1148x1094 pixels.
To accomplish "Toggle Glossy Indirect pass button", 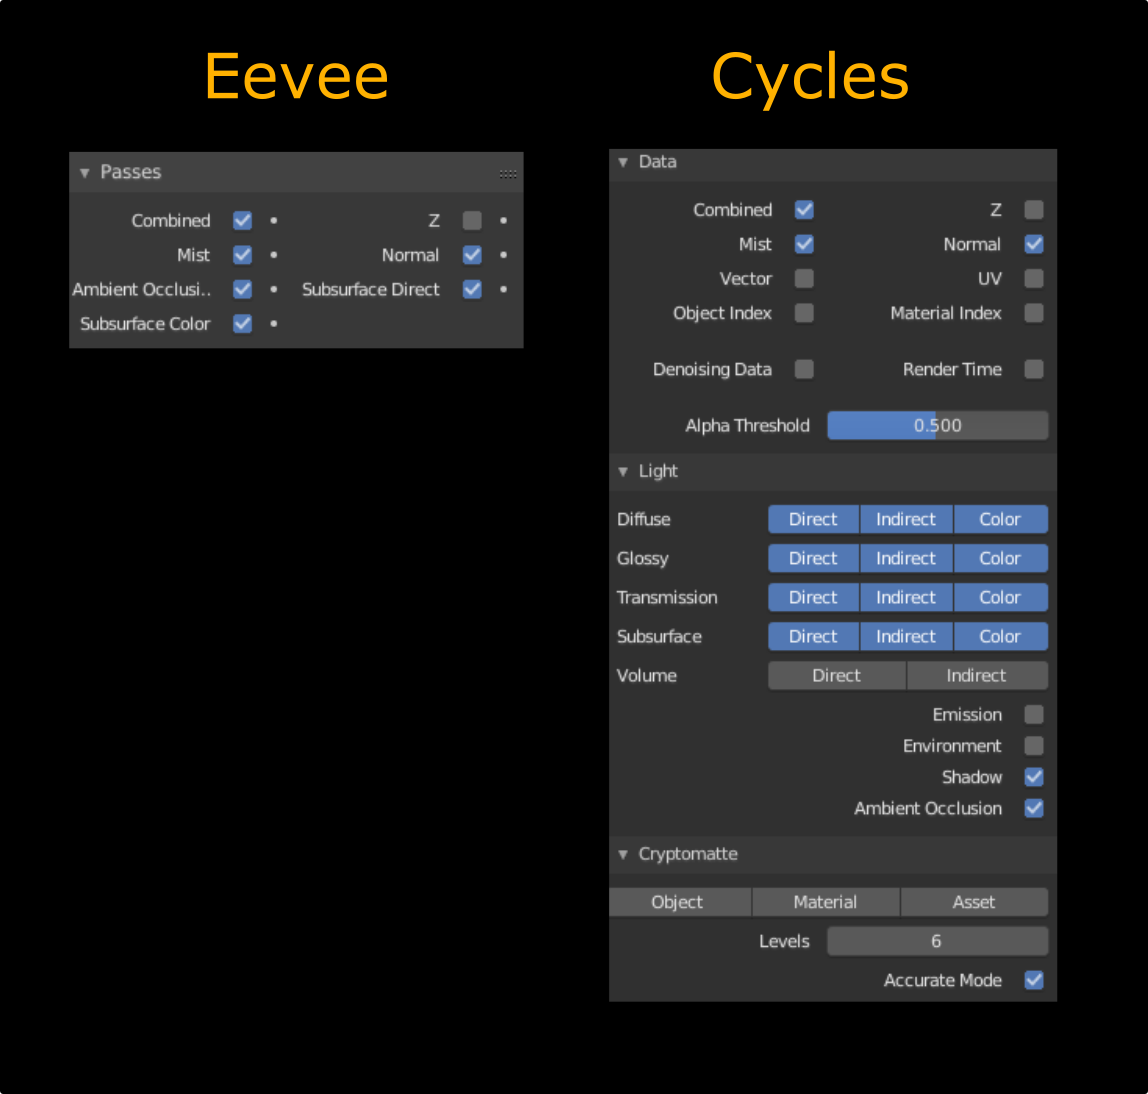I will (x=906, y=559).
